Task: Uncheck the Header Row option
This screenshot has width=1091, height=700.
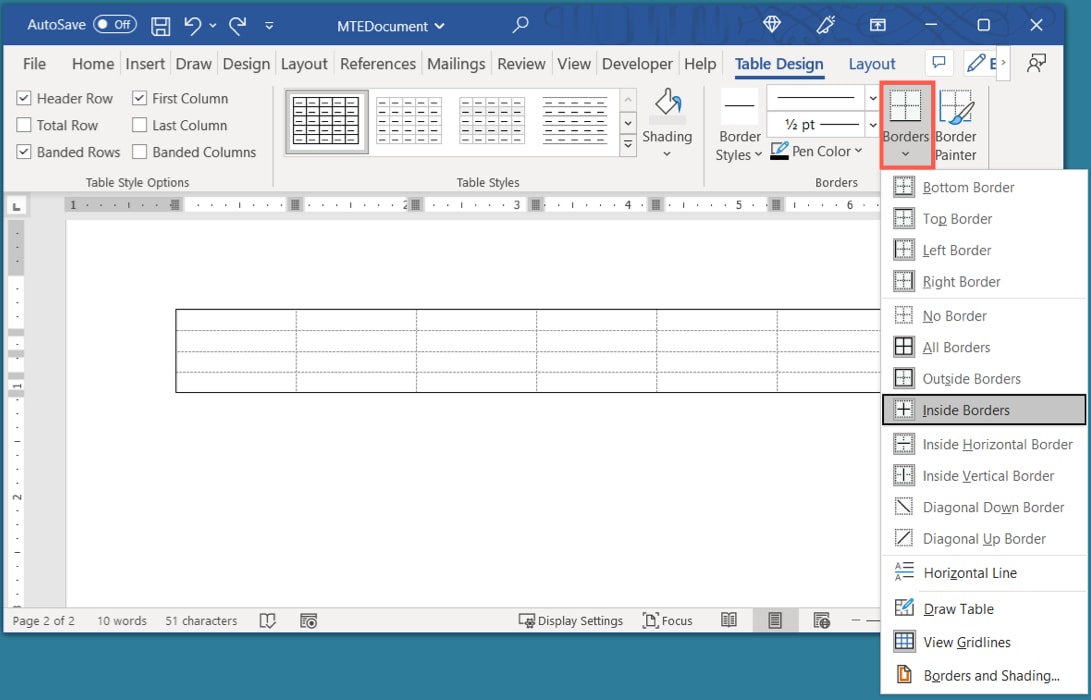Action: [22, 98]
